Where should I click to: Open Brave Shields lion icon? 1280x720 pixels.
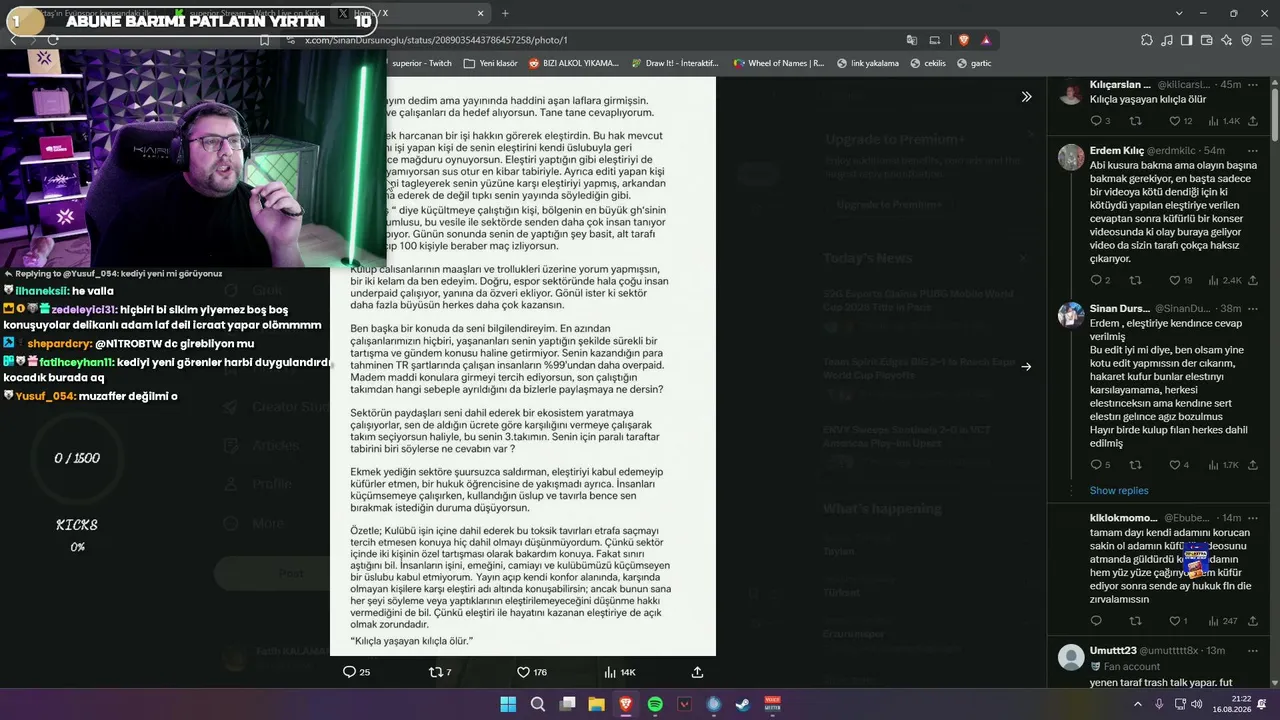[x=964, y=40]
